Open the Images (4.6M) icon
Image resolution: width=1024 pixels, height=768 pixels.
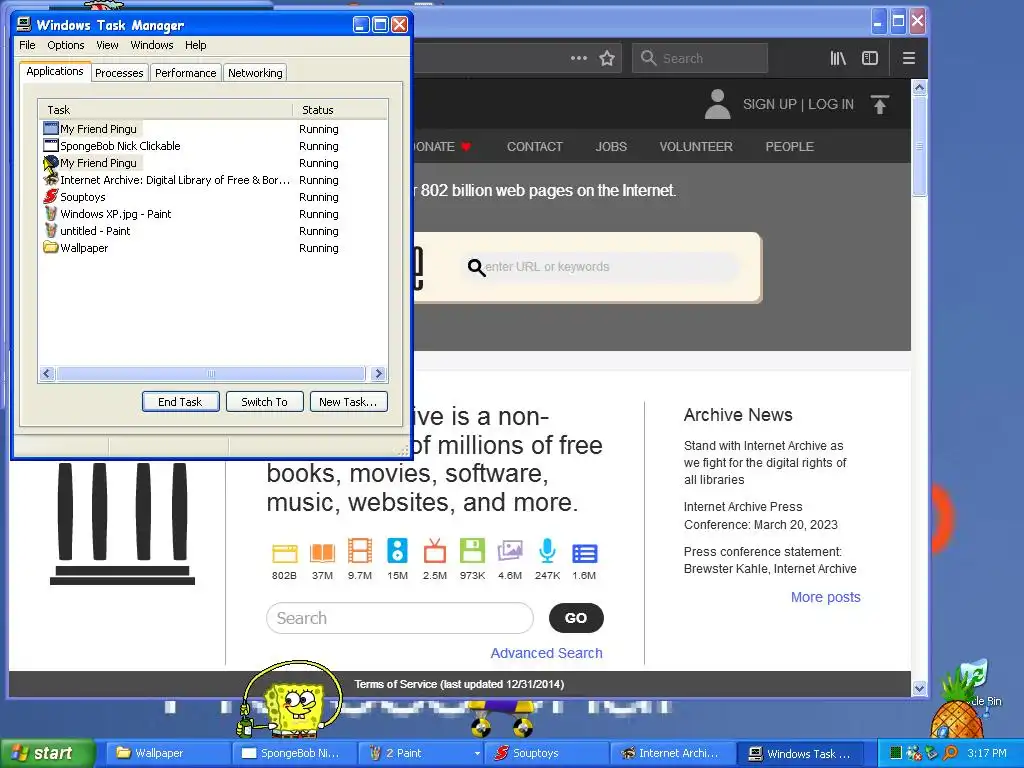(510, 551)
